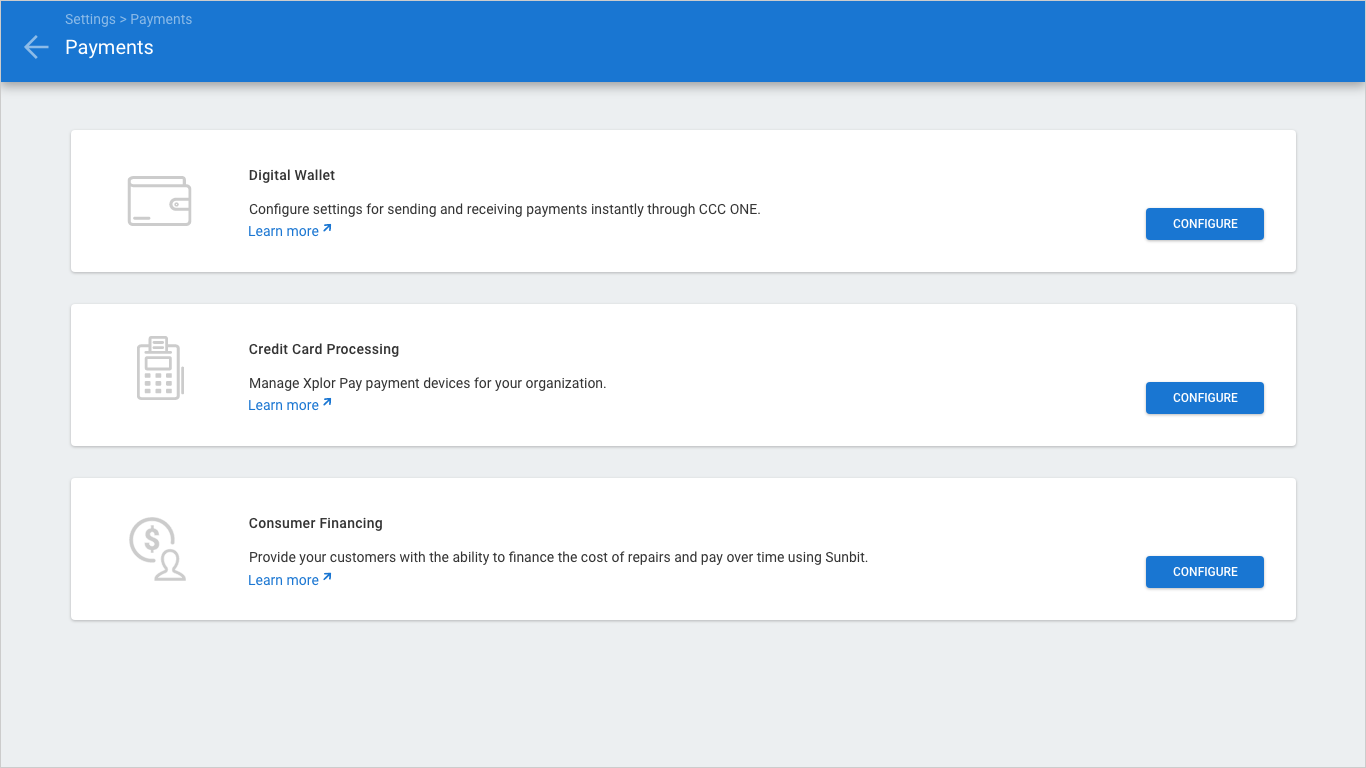Click external-link arrow beside Digital Wallet Learn more

click(327, 230)
